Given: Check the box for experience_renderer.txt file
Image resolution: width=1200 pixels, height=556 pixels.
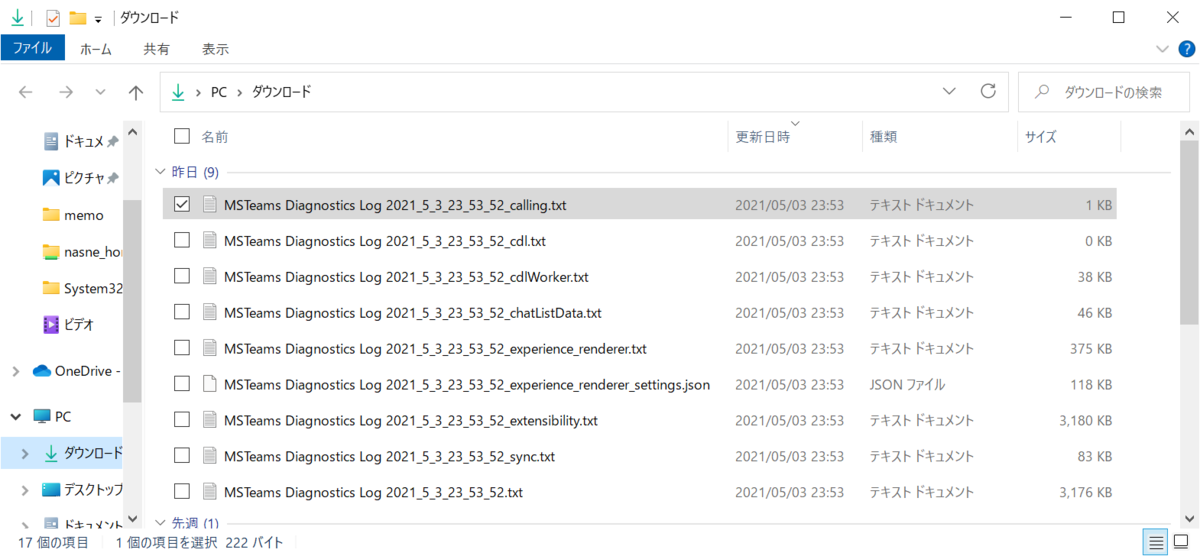Looking at the screenshot, I should tap(181, 348).
